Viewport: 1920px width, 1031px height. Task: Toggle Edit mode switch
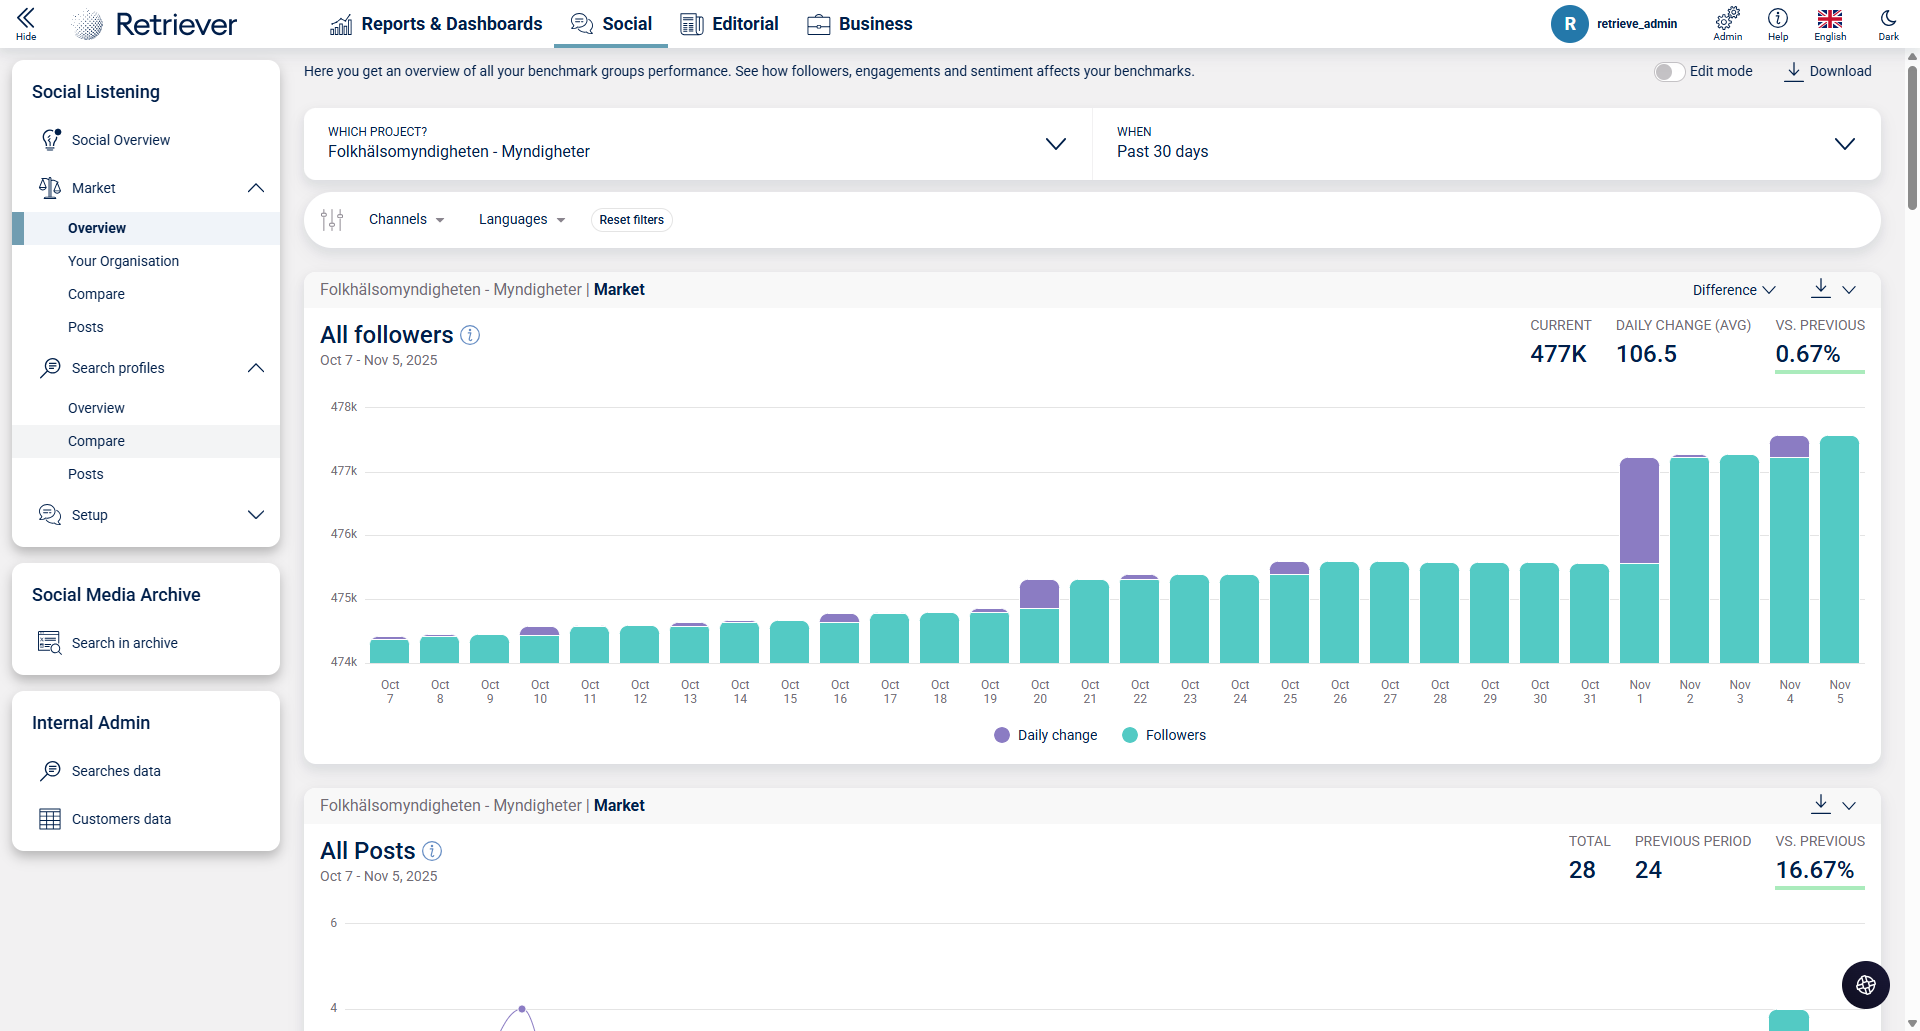pyautogui.click(x=1668, y=72)
